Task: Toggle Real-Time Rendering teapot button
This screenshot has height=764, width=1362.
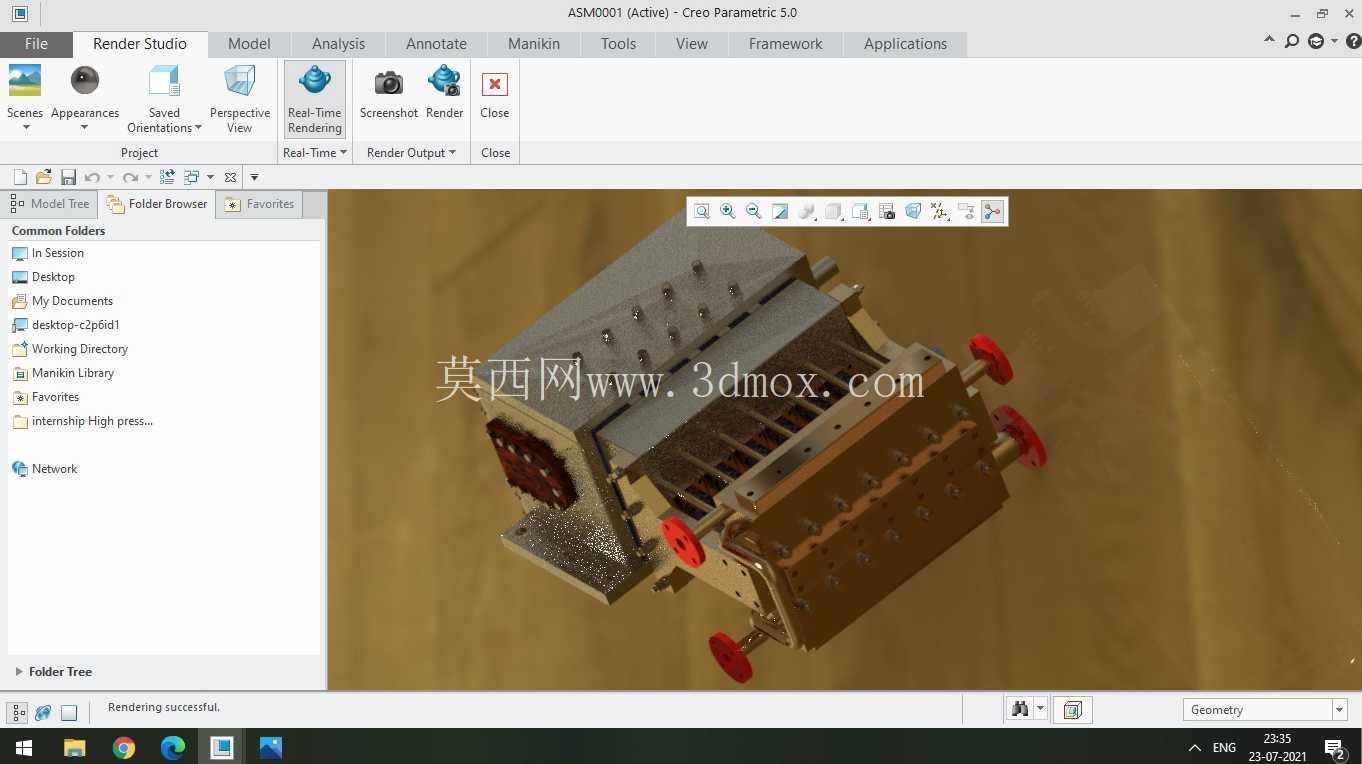Action: tap(315, 98)
